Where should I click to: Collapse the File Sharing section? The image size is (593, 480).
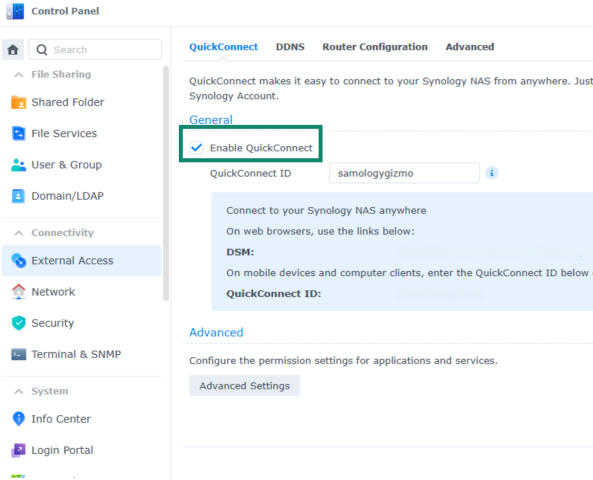19,75
